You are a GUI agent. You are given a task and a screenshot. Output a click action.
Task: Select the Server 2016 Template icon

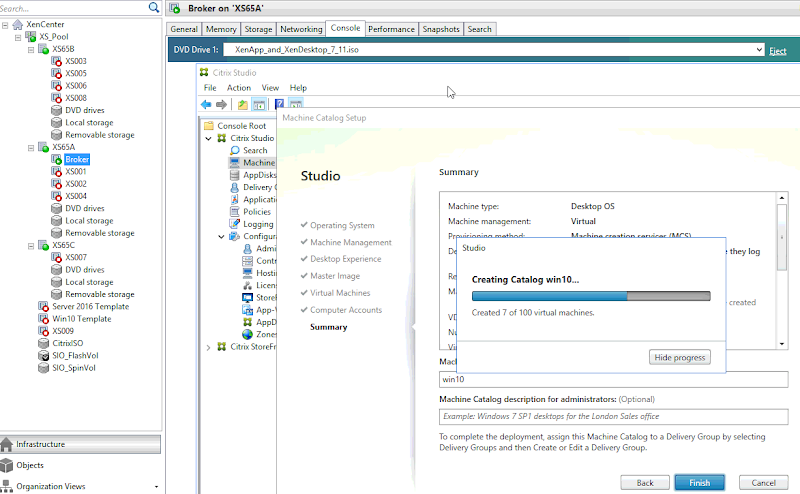pos(44,306)
